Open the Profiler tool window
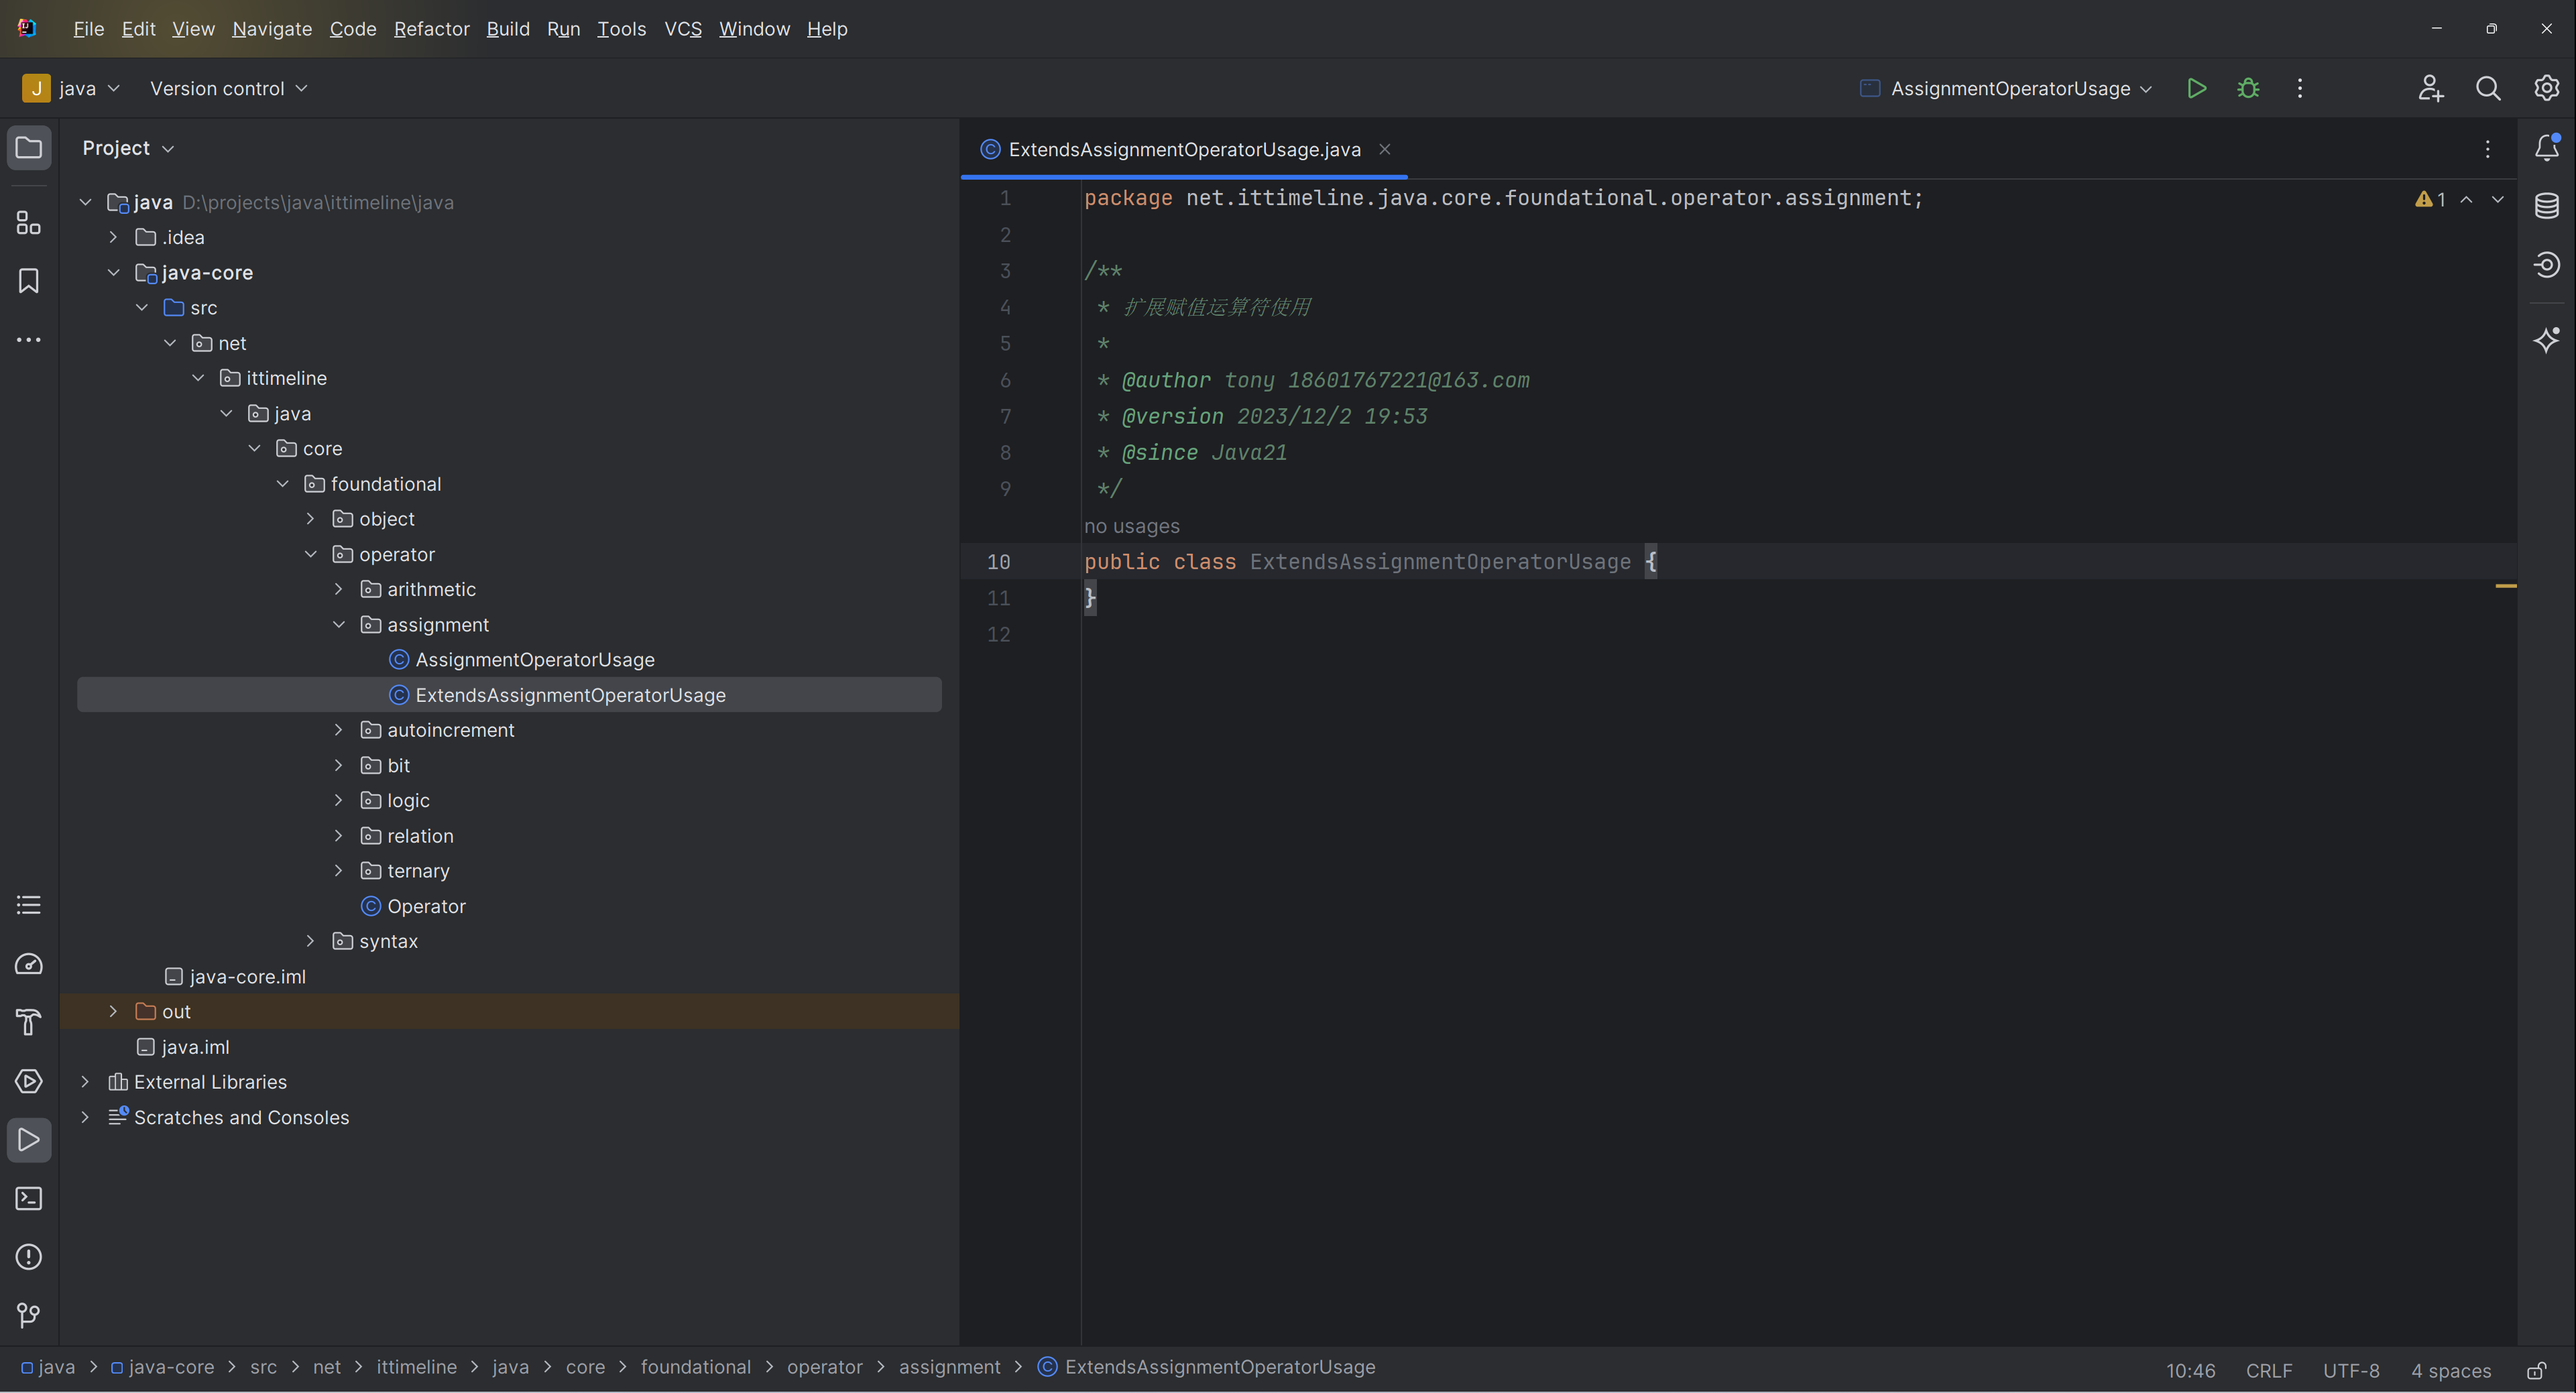The height and width of the screenshot is (1393, 2576). coord(29,964)
